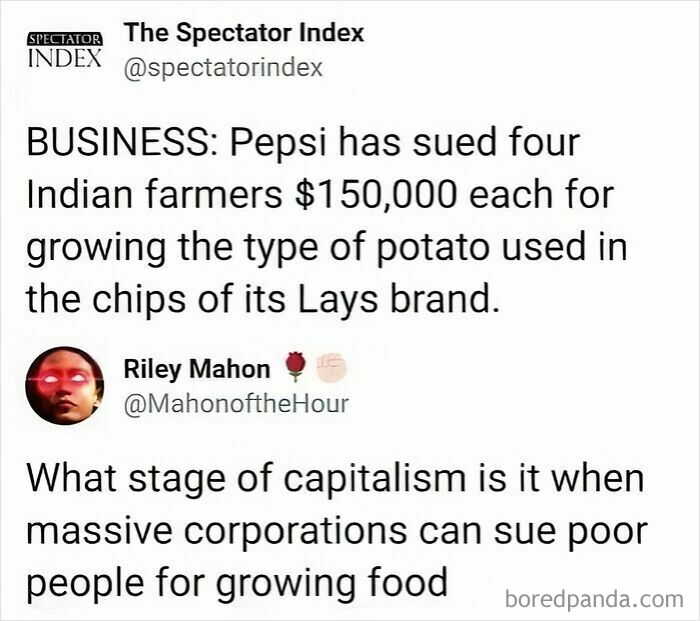The height and width of the screenshot is (621, 700).
Task: Visit the @MahonoftheHour handle
Action: 236,404
